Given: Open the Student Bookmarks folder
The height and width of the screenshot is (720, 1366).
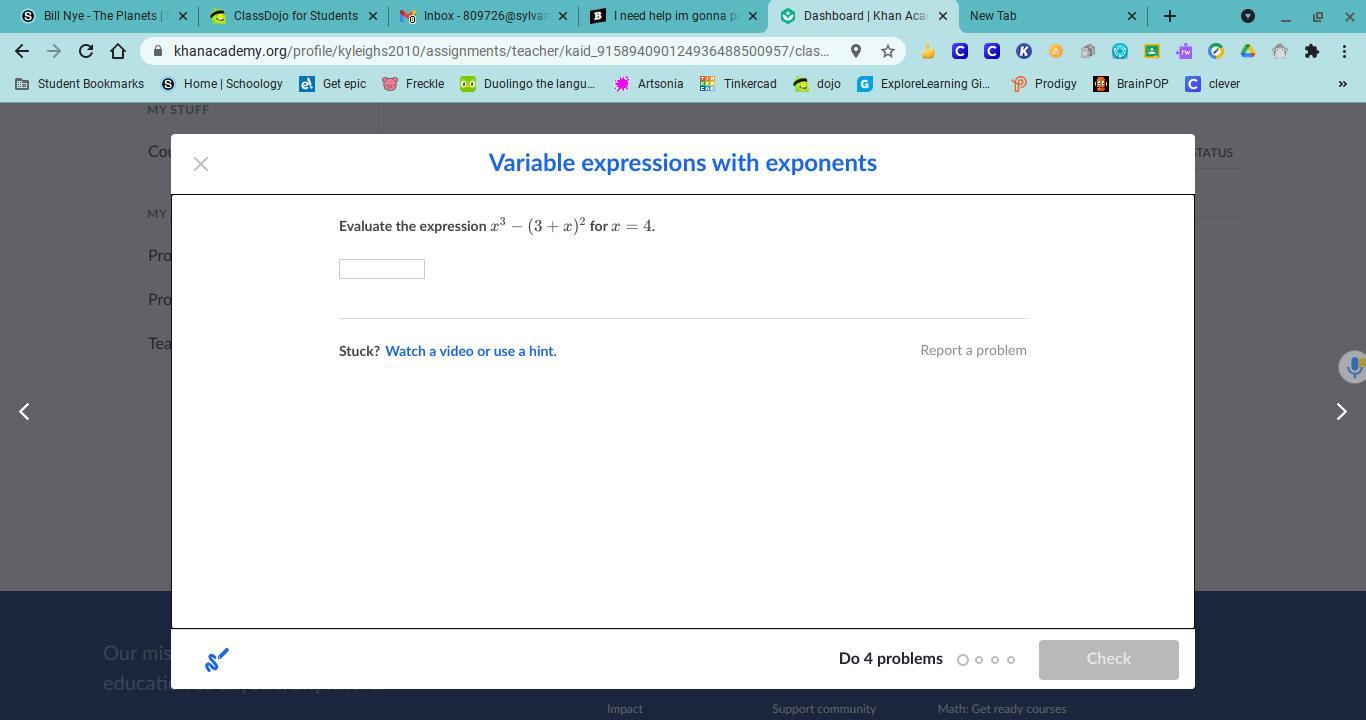Looking at the screenshot, I should tap(80, 84).
